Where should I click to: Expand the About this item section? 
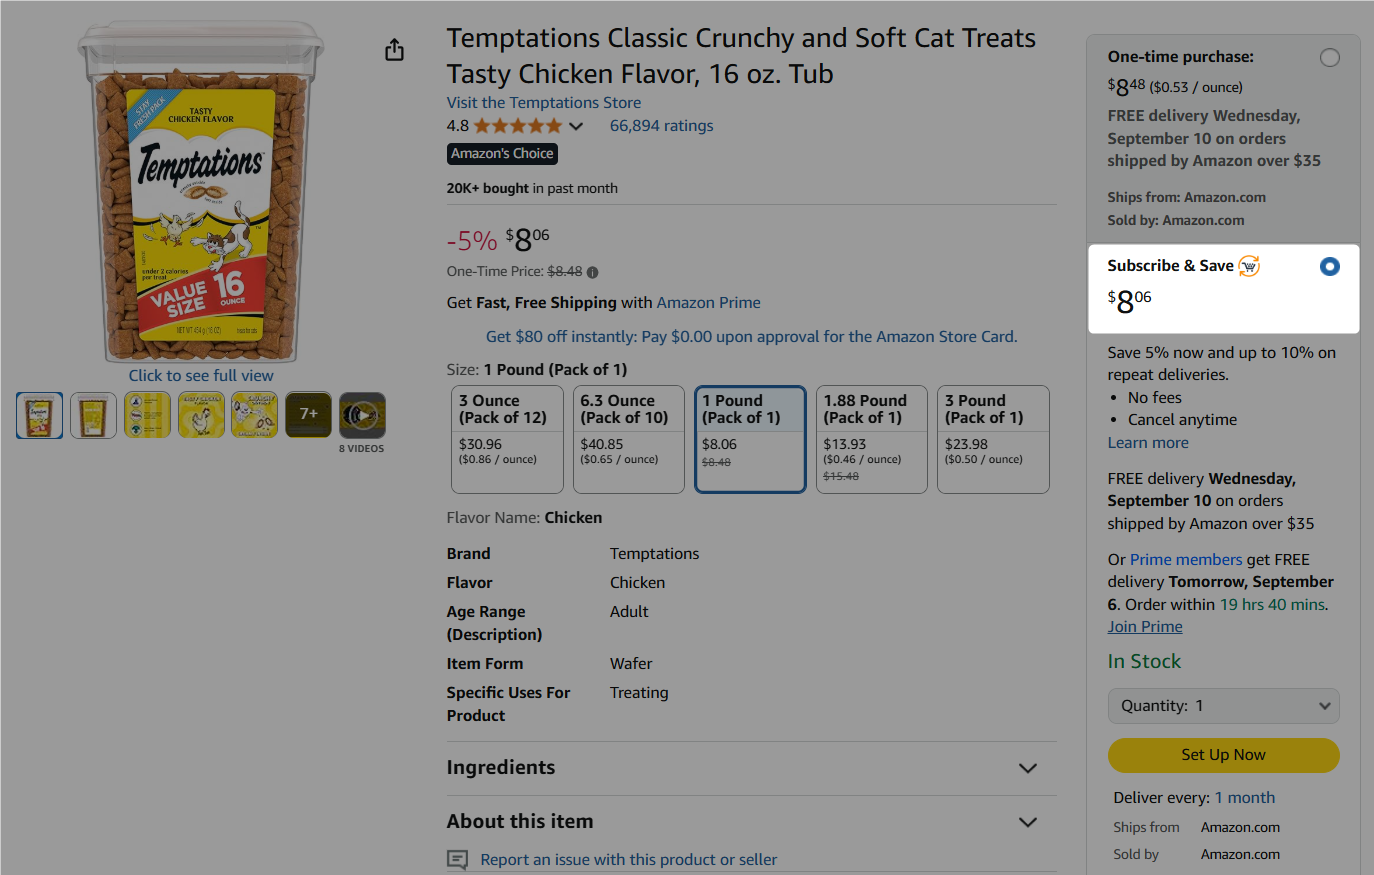(1027, 822)
